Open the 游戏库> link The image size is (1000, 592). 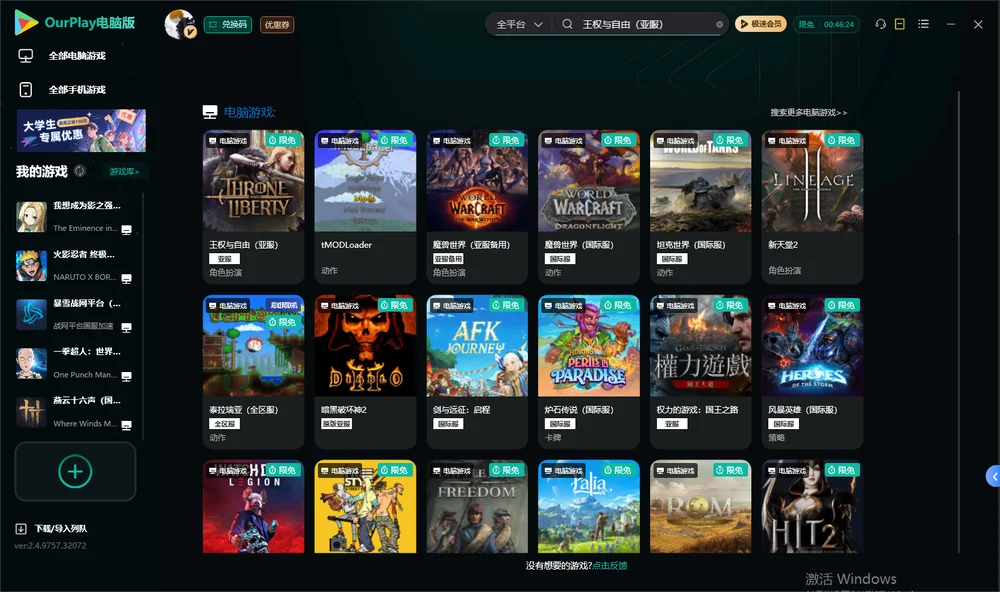(124, 172)
